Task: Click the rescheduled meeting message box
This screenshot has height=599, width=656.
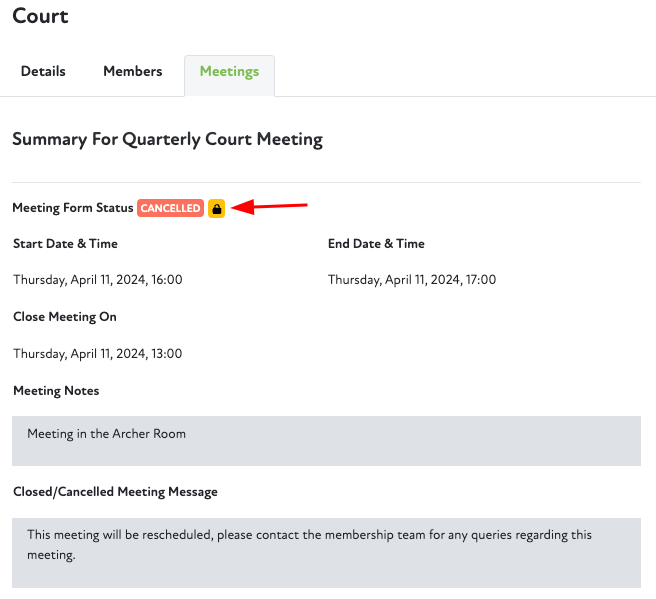Action: pos(326,552)
